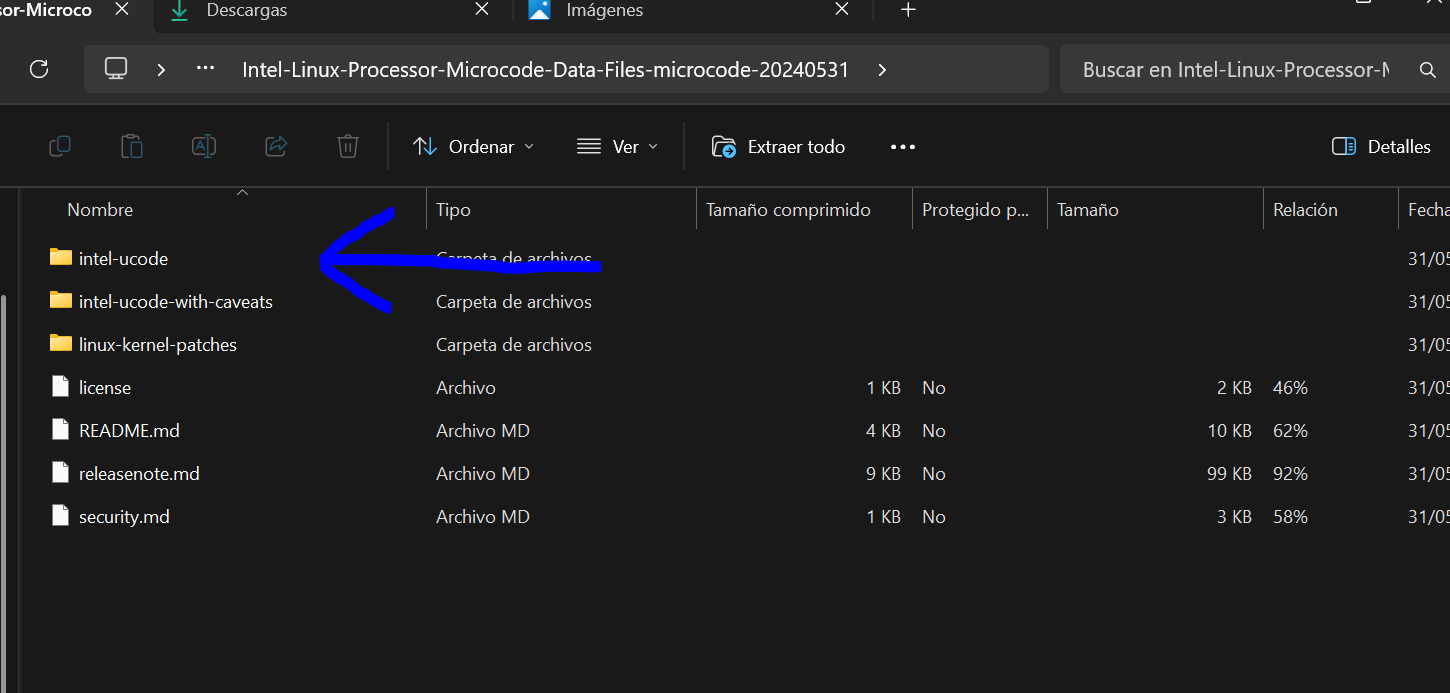Open the three-dot more options menu
This screenshot has width=1450, height=693.
[x=903, y=146]
